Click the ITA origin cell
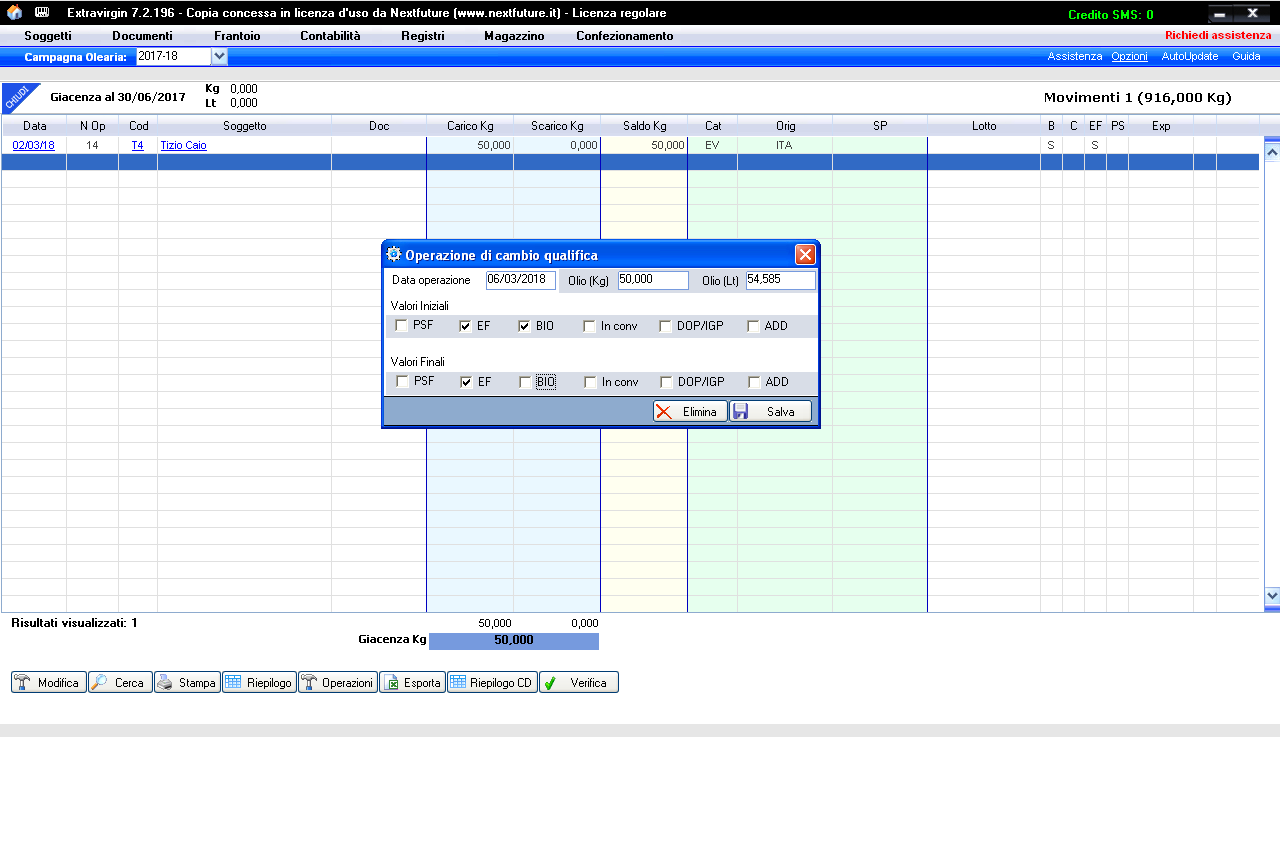The image size is (1280, 842). 784,145
